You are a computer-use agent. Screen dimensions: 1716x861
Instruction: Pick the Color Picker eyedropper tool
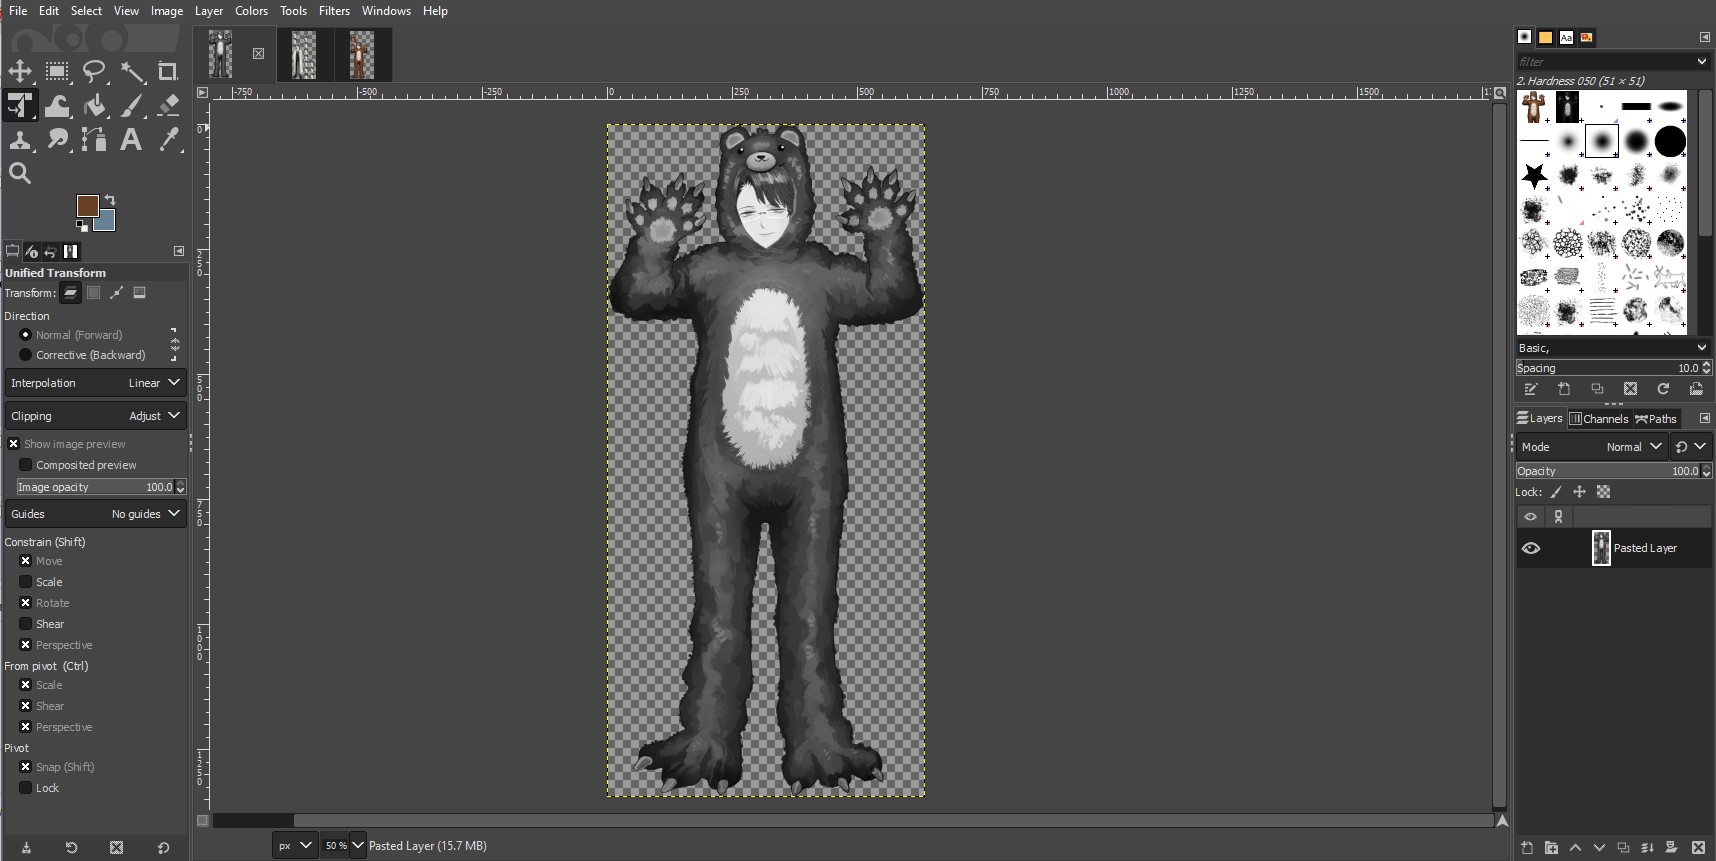pos(168,140)
